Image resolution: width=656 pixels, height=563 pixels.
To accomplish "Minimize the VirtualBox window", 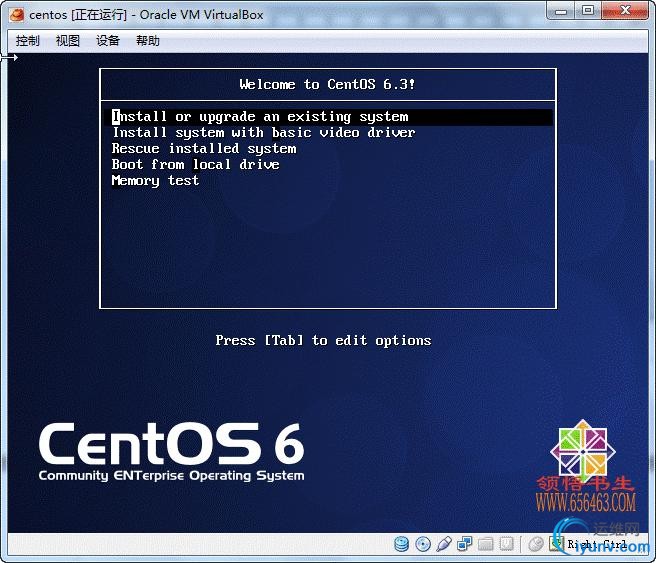I will pos(561,11).
